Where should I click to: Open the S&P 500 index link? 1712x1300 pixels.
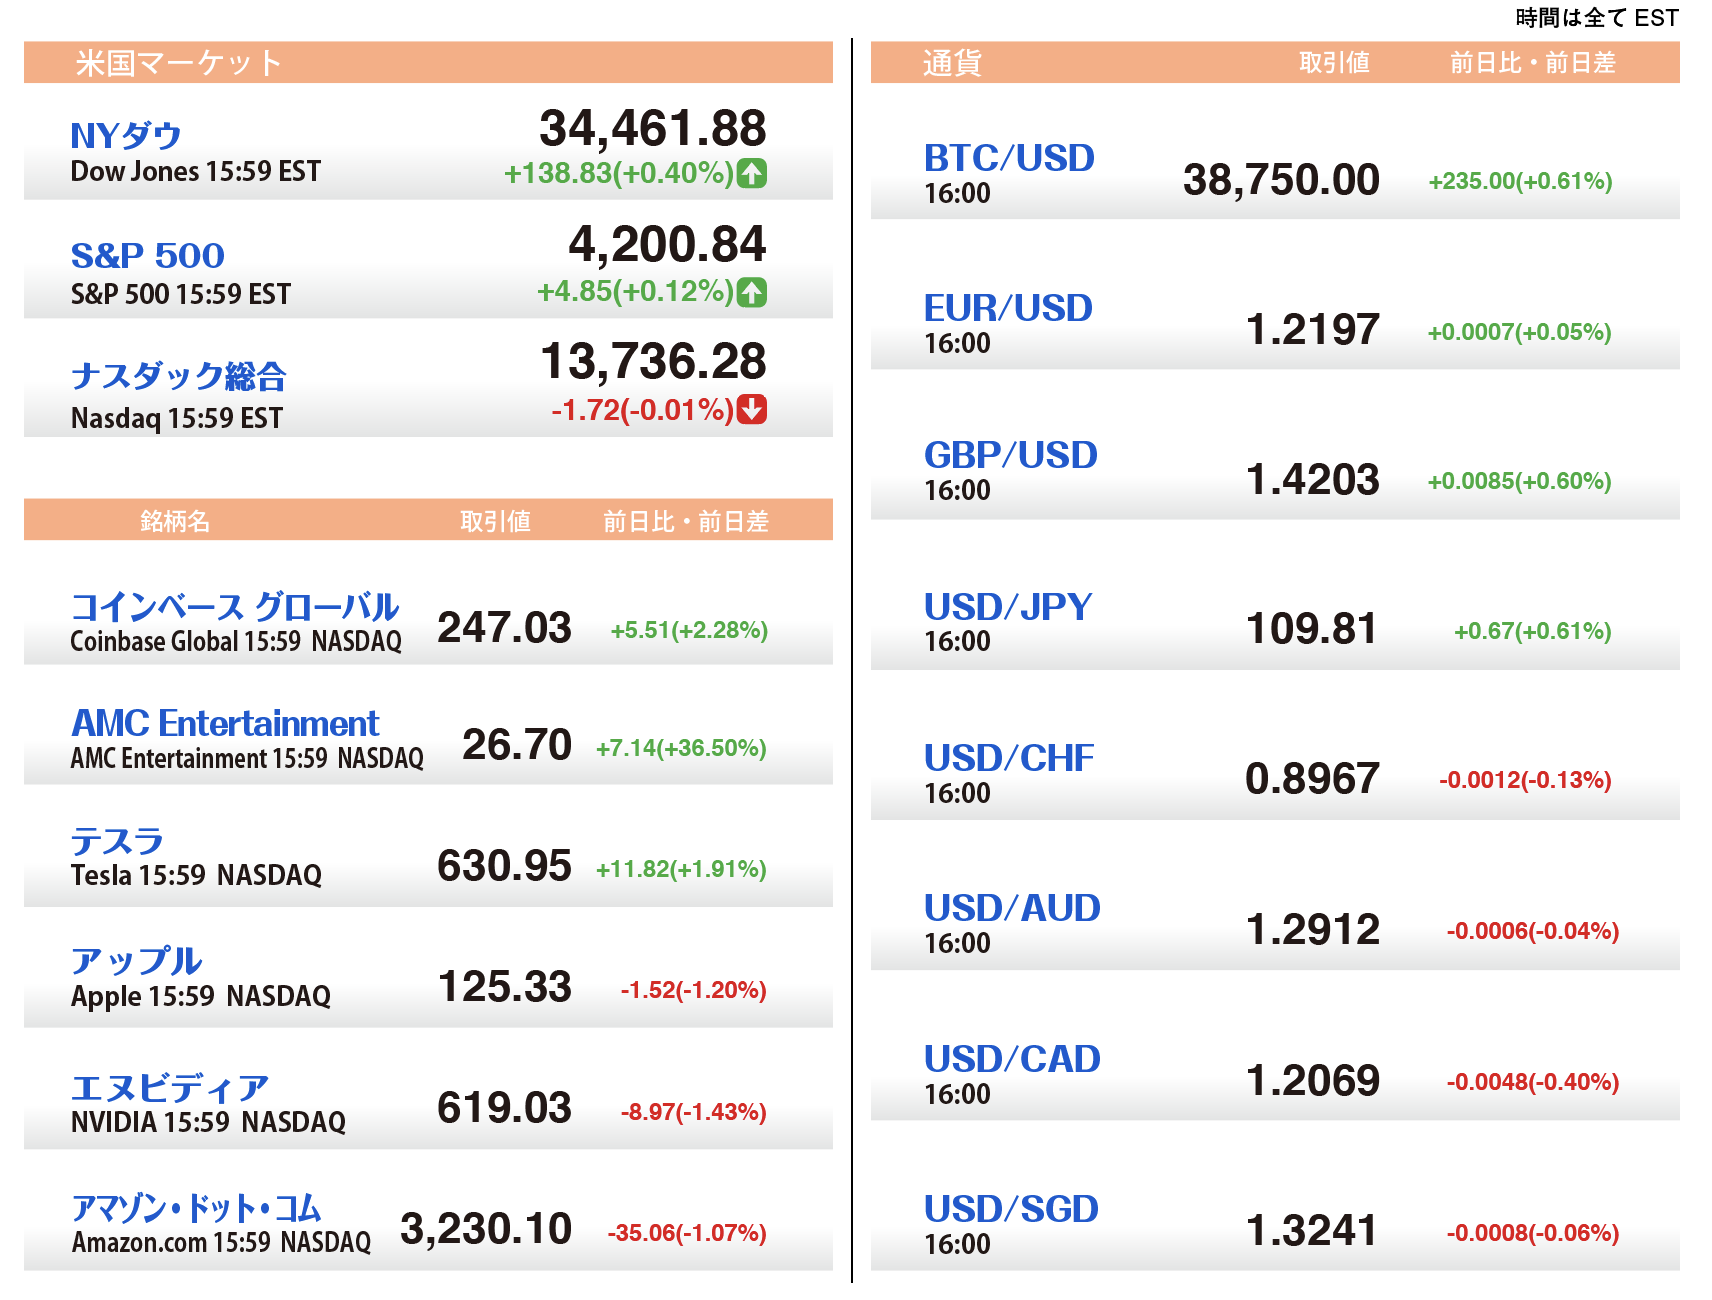[x=148, y=256]
